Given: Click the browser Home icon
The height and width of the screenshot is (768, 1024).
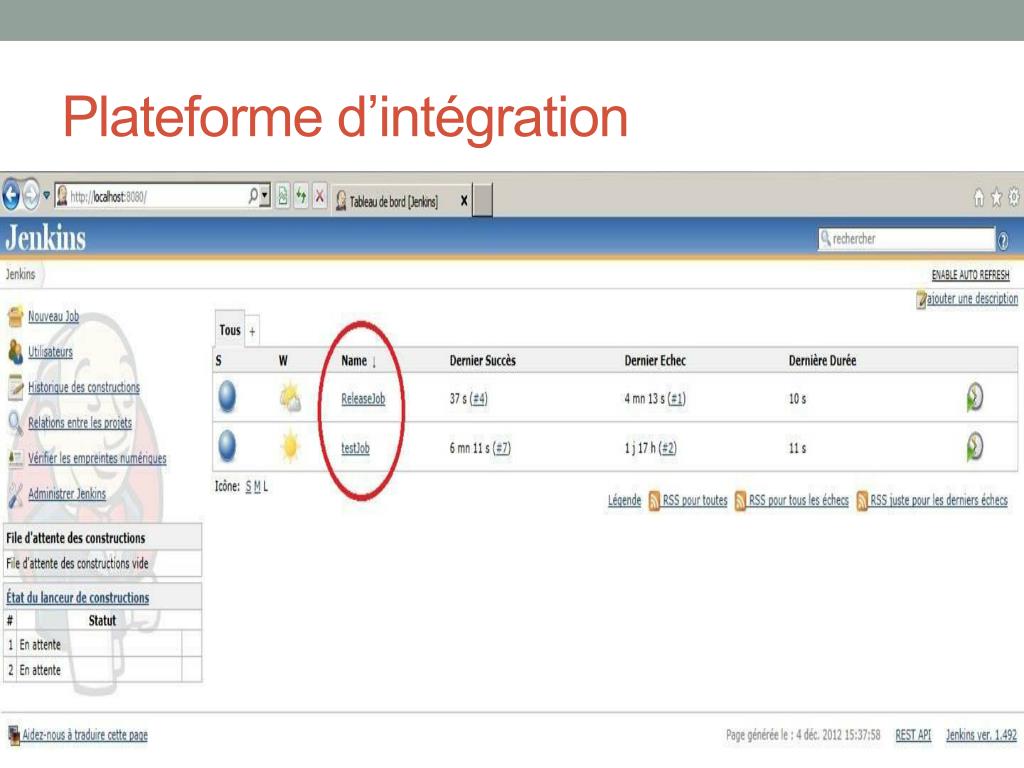Looking at the screenshot, I should (x=978, y=197).
